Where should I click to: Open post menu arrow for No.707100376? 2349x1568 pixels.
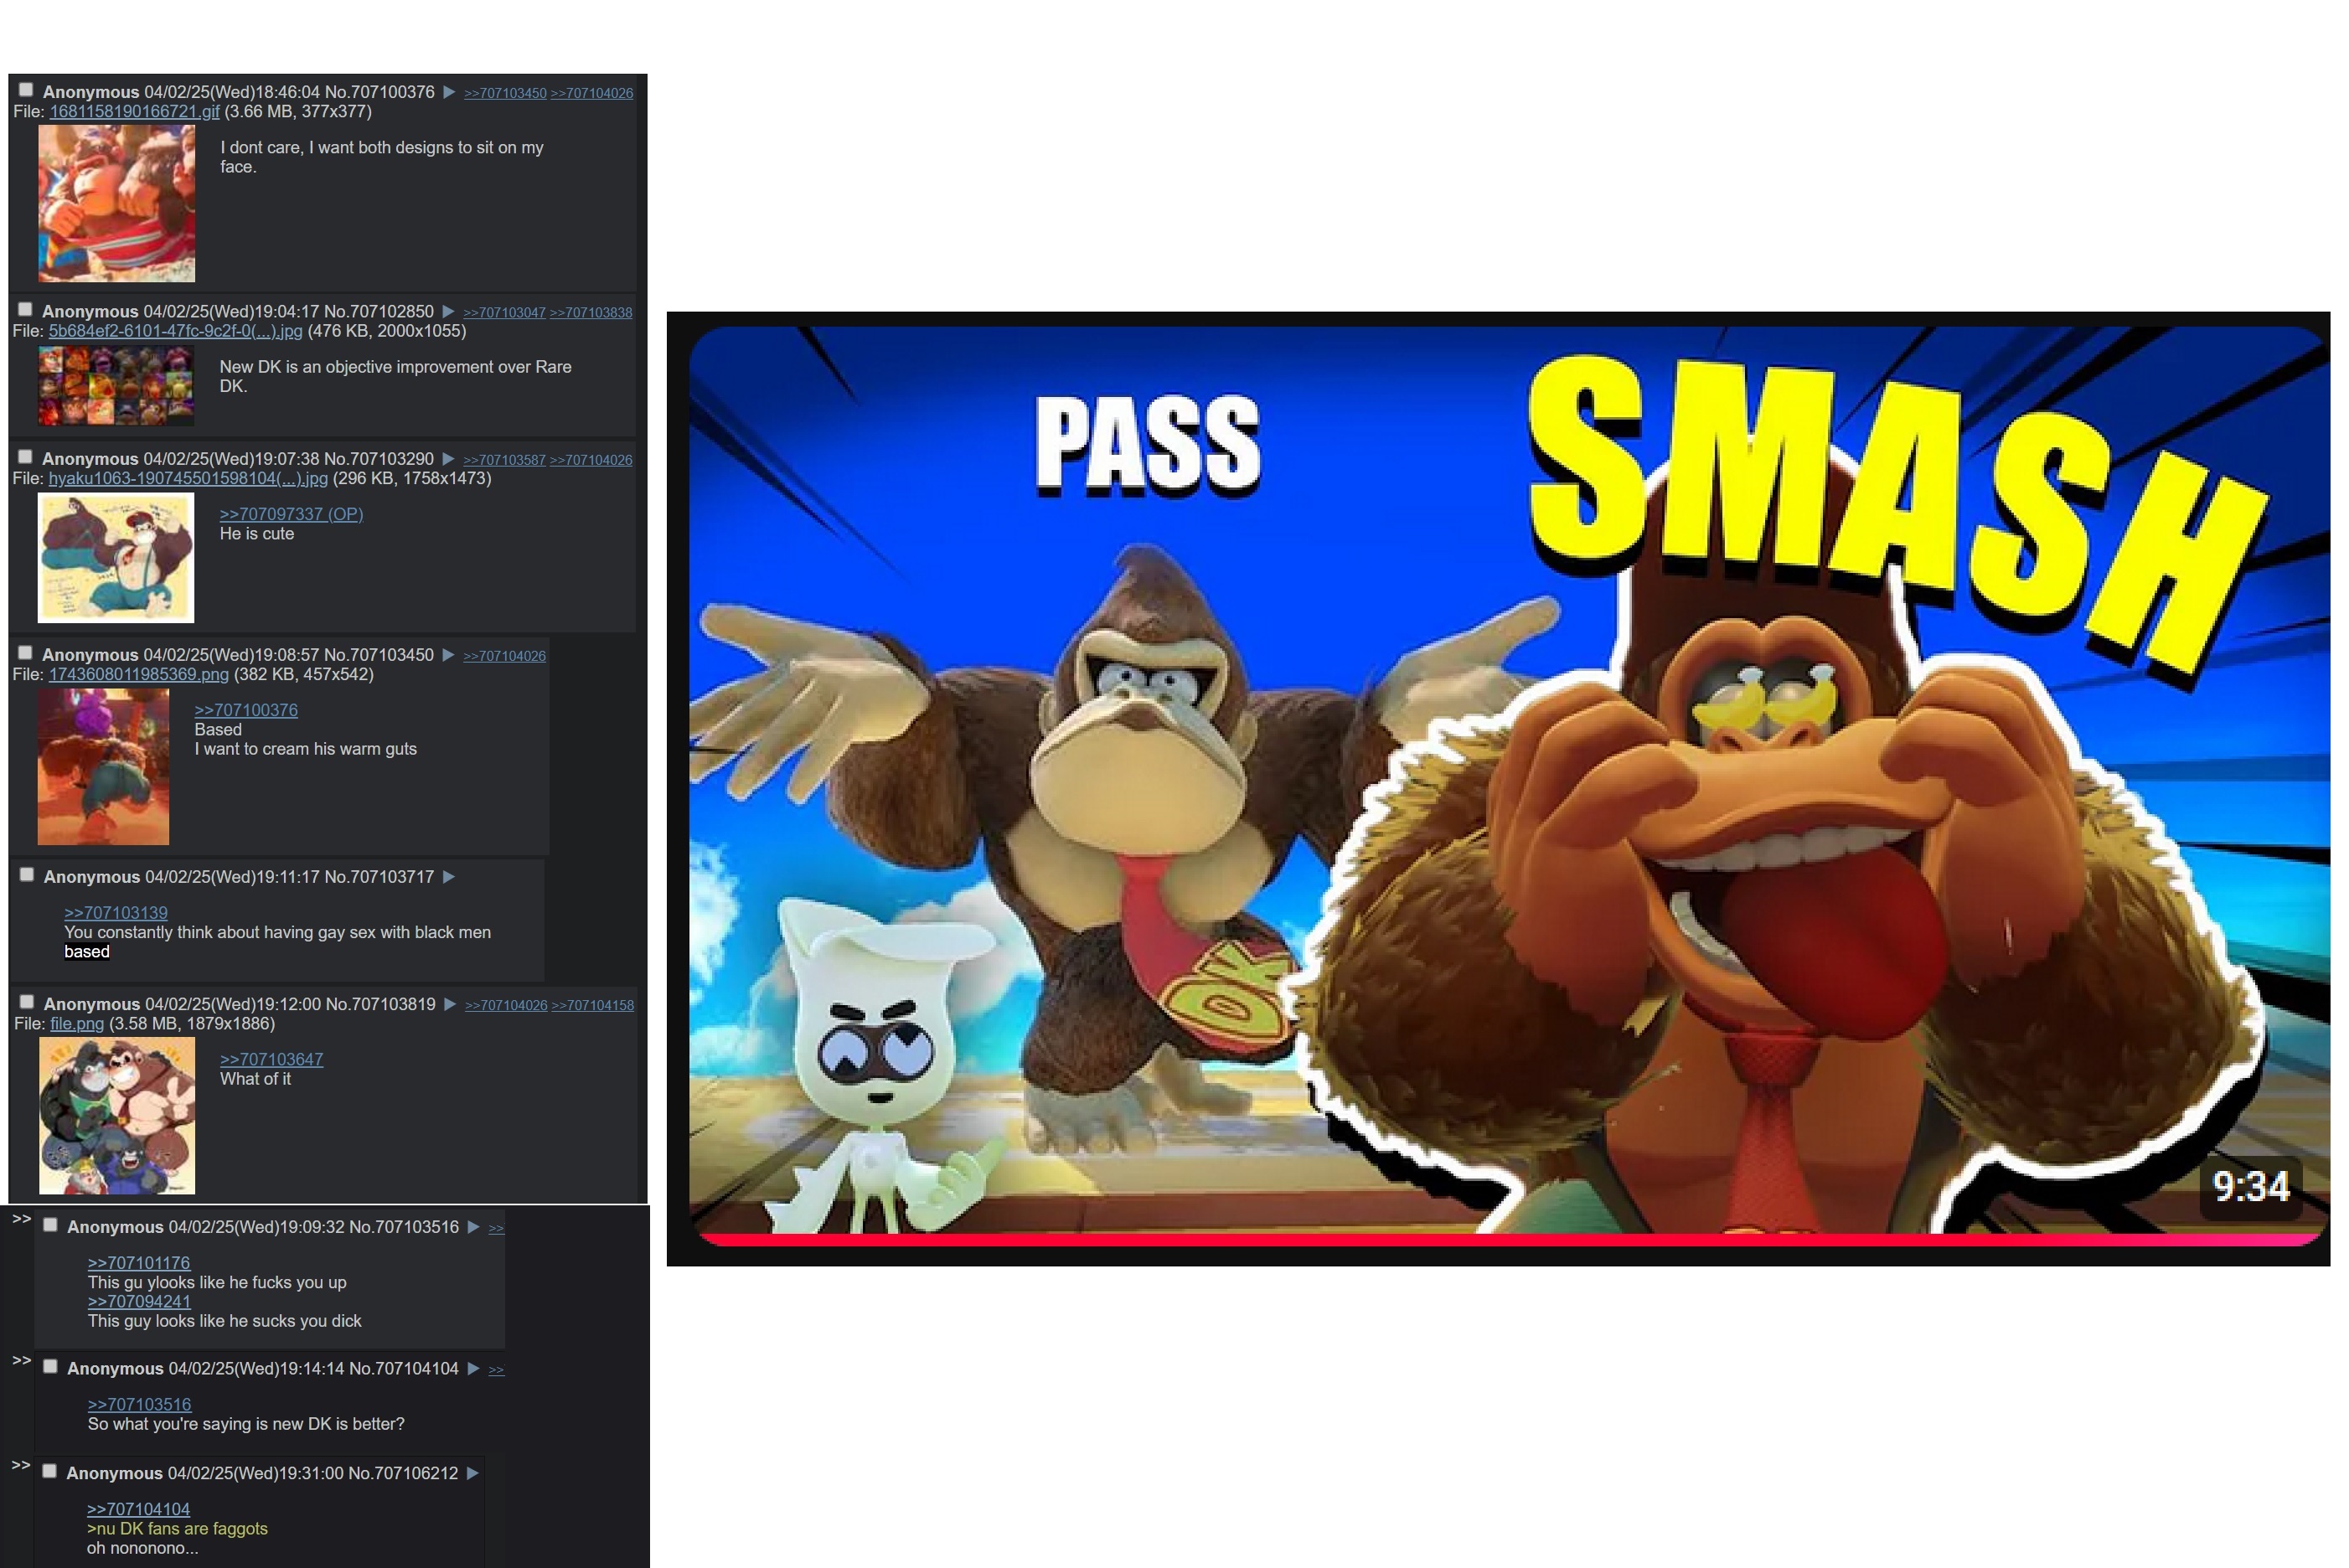tap(450, 92)
